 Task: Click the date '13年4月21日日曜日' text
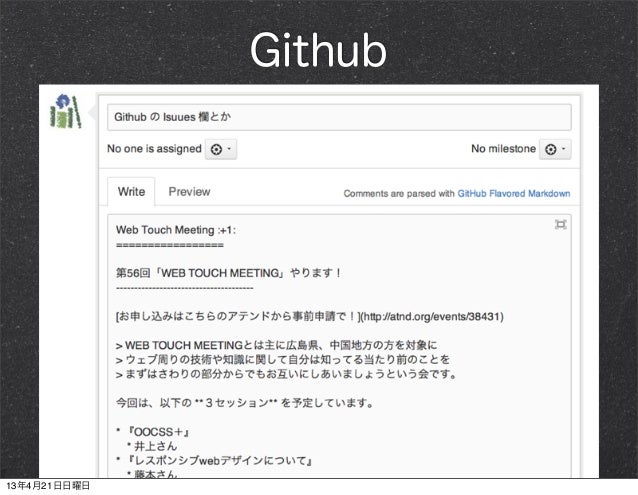point(48,486)
